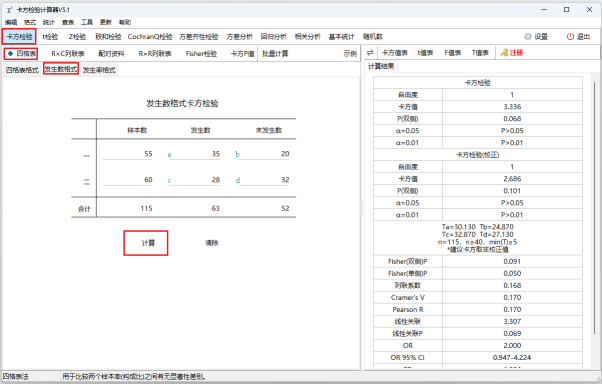The height and width of the screenshot is (384, 602).
Task: Open the 基本统计 module
Action: click(341, 36)
